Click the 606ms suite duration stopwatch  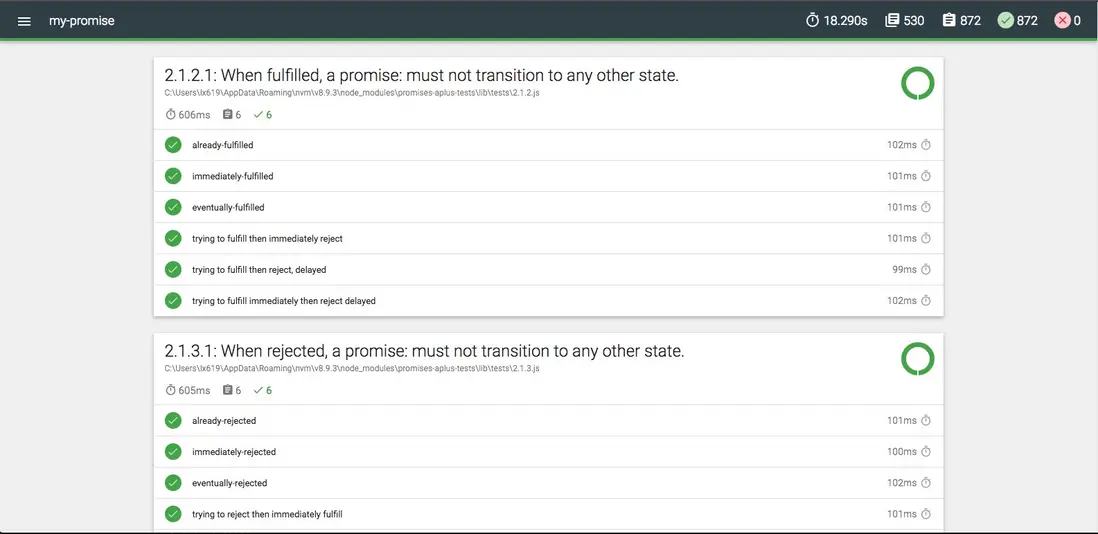point(170,114)
